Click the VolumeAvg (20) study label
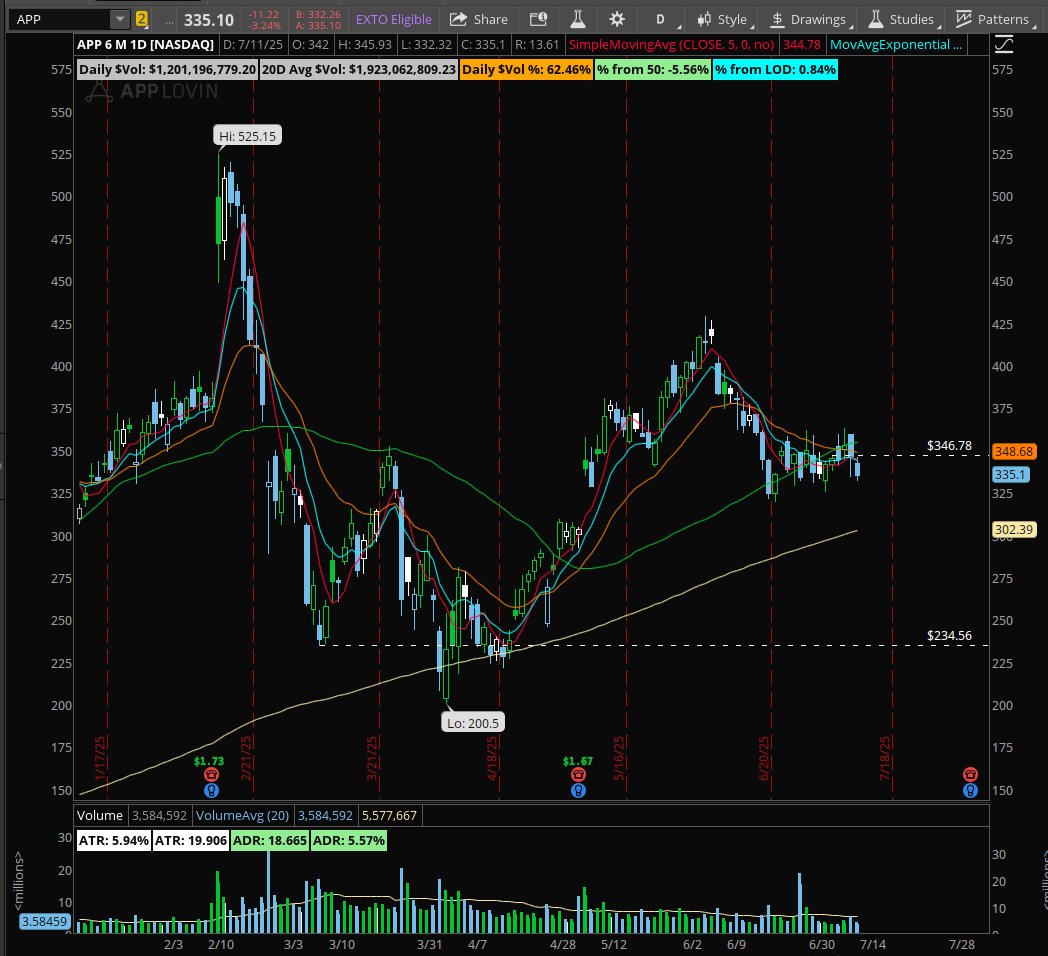This screenshot has height=956, width=1048. [243, 815]
